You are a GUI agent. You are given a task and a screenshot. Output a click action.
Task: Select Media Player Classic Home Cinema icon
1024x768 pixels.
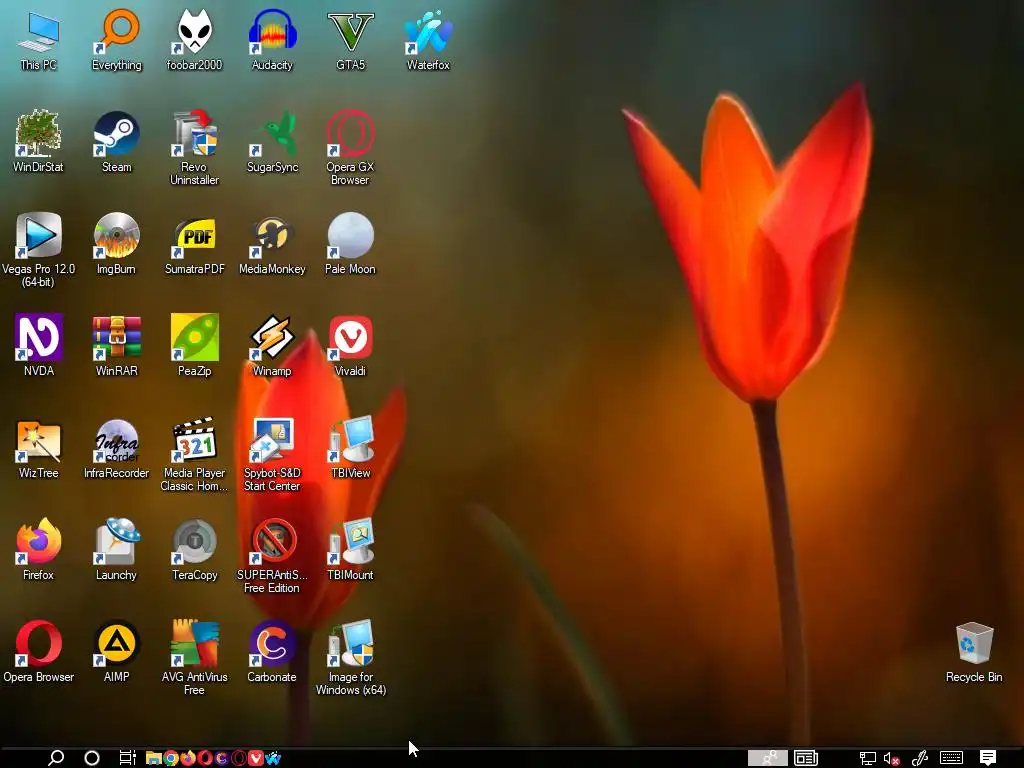click(195, 455)
